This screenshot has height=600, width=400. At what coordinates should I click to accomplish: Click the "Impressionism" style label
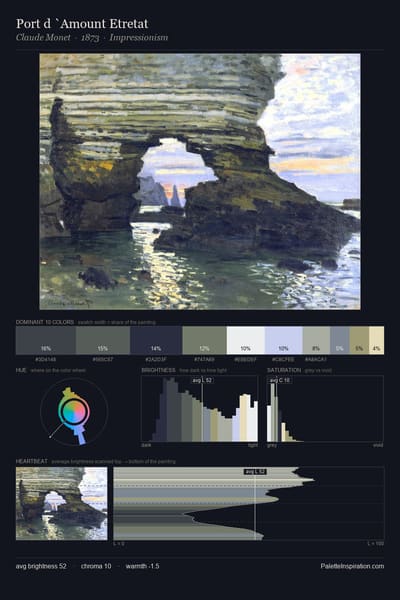point(139,38)
